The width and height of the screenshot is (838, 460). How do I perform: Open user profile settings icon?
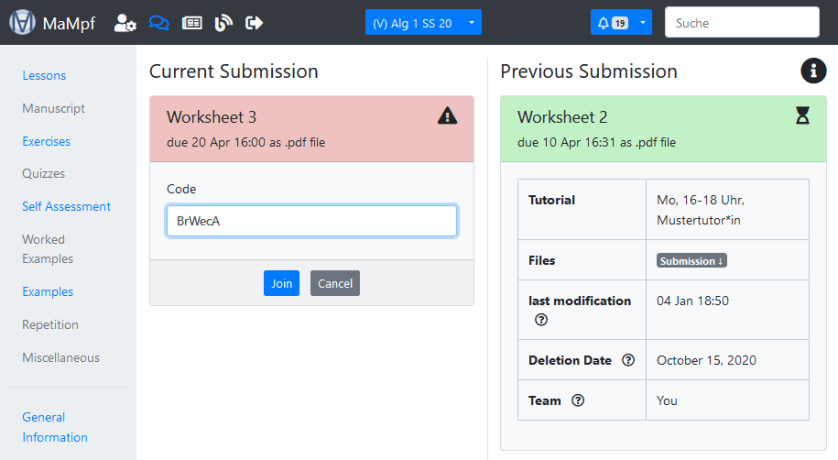125,22
